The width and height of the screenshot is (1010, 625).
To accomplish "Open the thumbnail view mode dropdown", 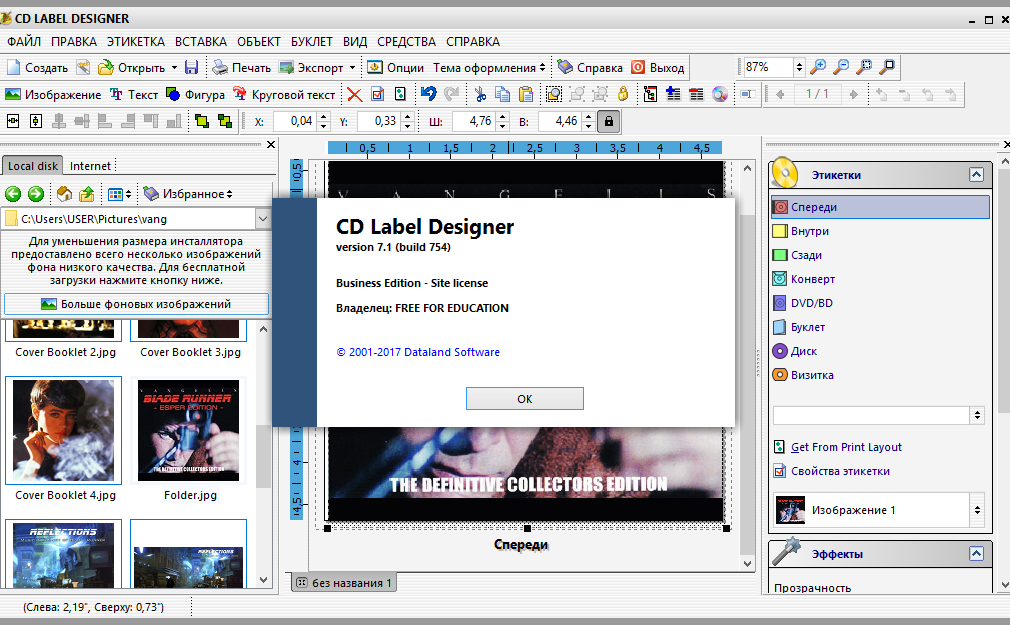I will [x=120, y=194].
